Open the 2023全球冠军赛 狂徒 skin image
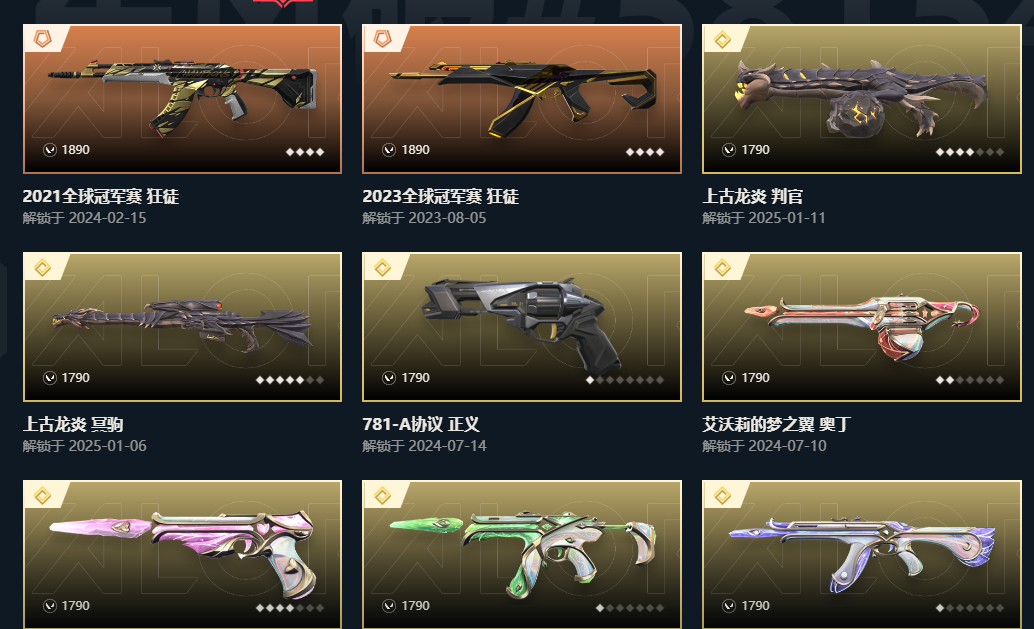This screenshot has height=629, width=1034. click(x=522, y=99)
